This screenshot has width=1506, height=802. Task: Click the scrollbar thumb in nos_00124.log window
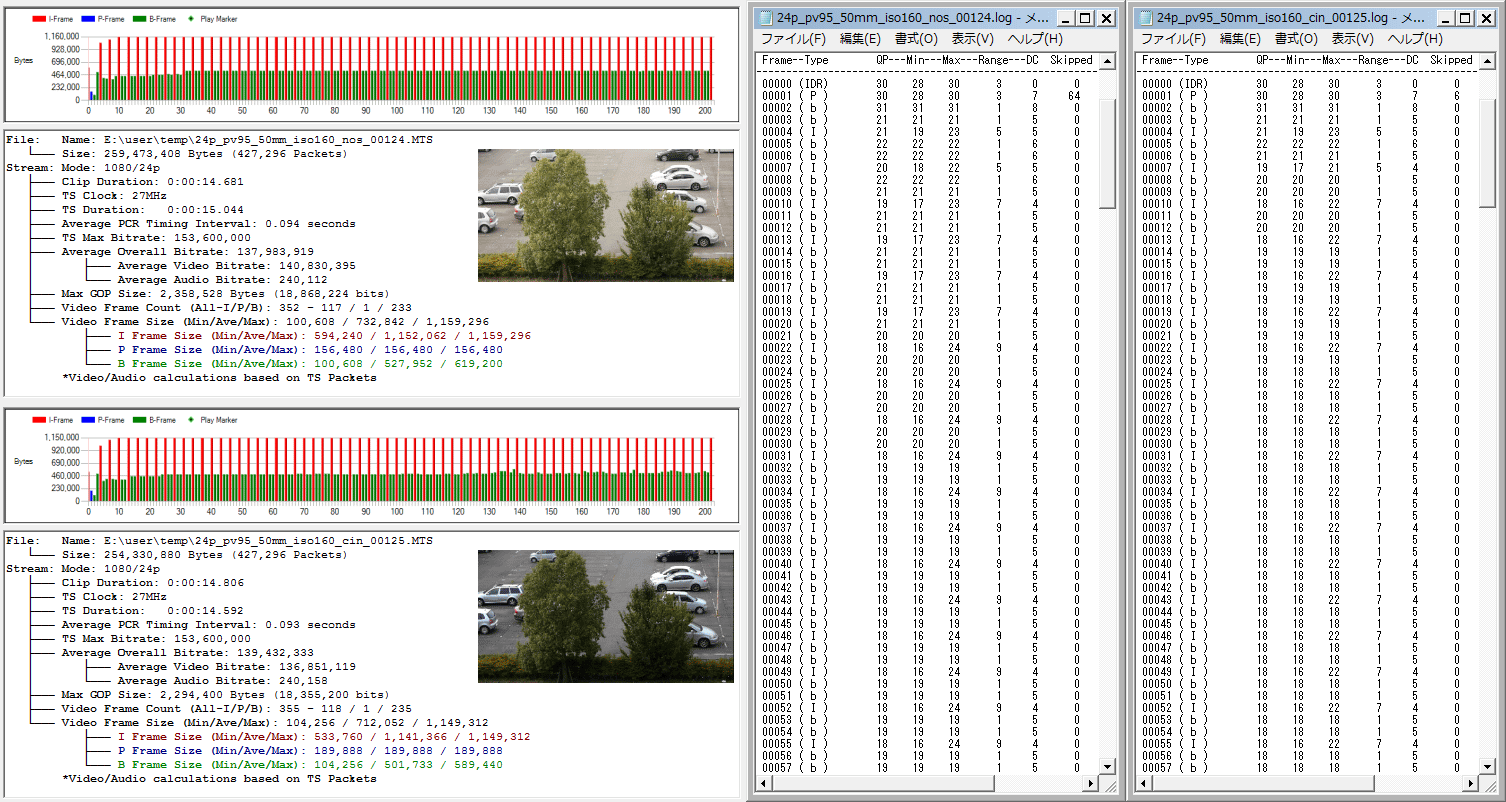pyautogui.click(x=1107, y=153)
